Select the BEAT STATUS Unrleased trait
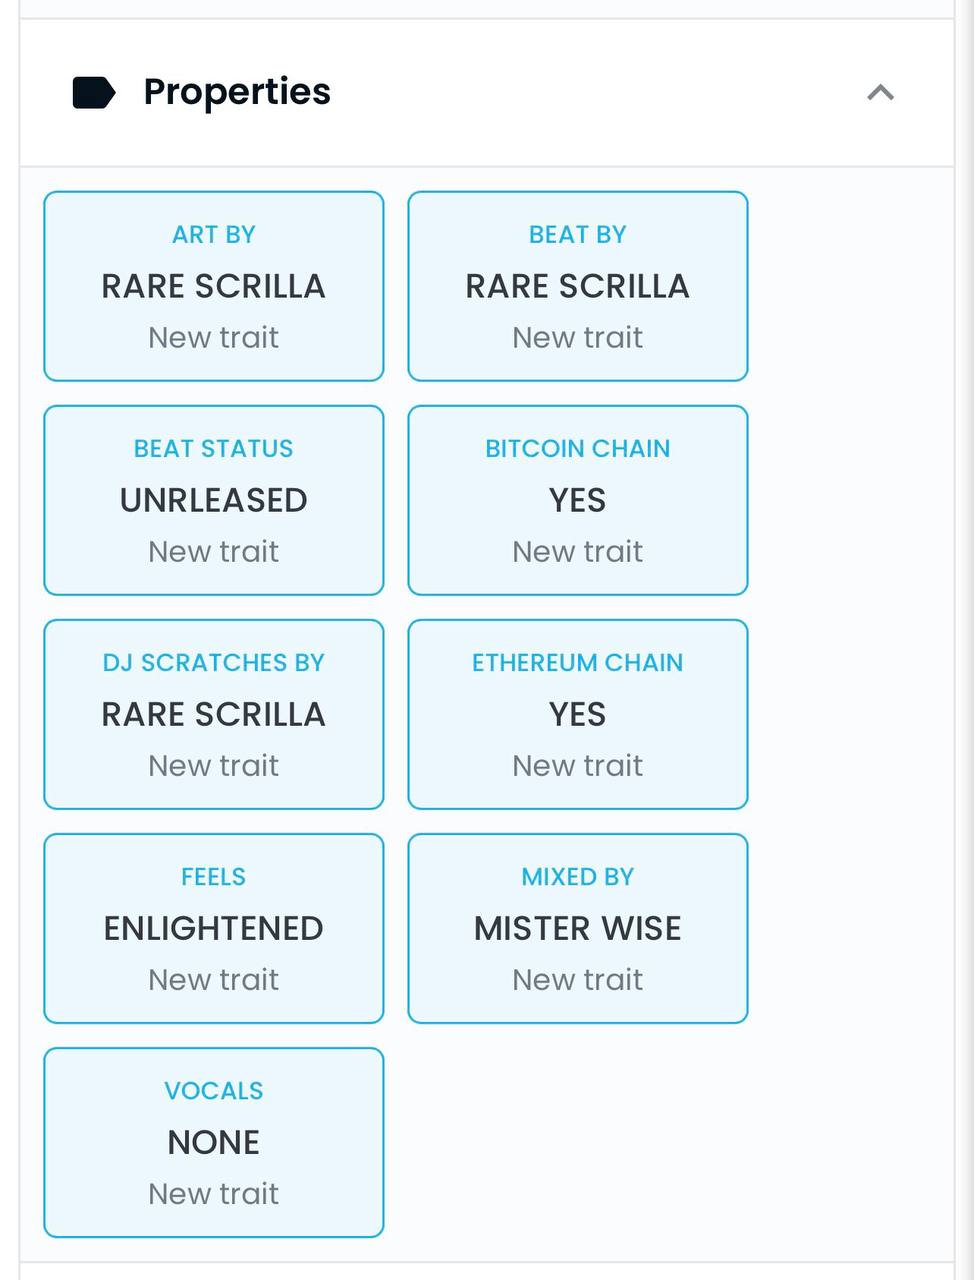Screen dimensions: 974x1280 coord(214,500)
